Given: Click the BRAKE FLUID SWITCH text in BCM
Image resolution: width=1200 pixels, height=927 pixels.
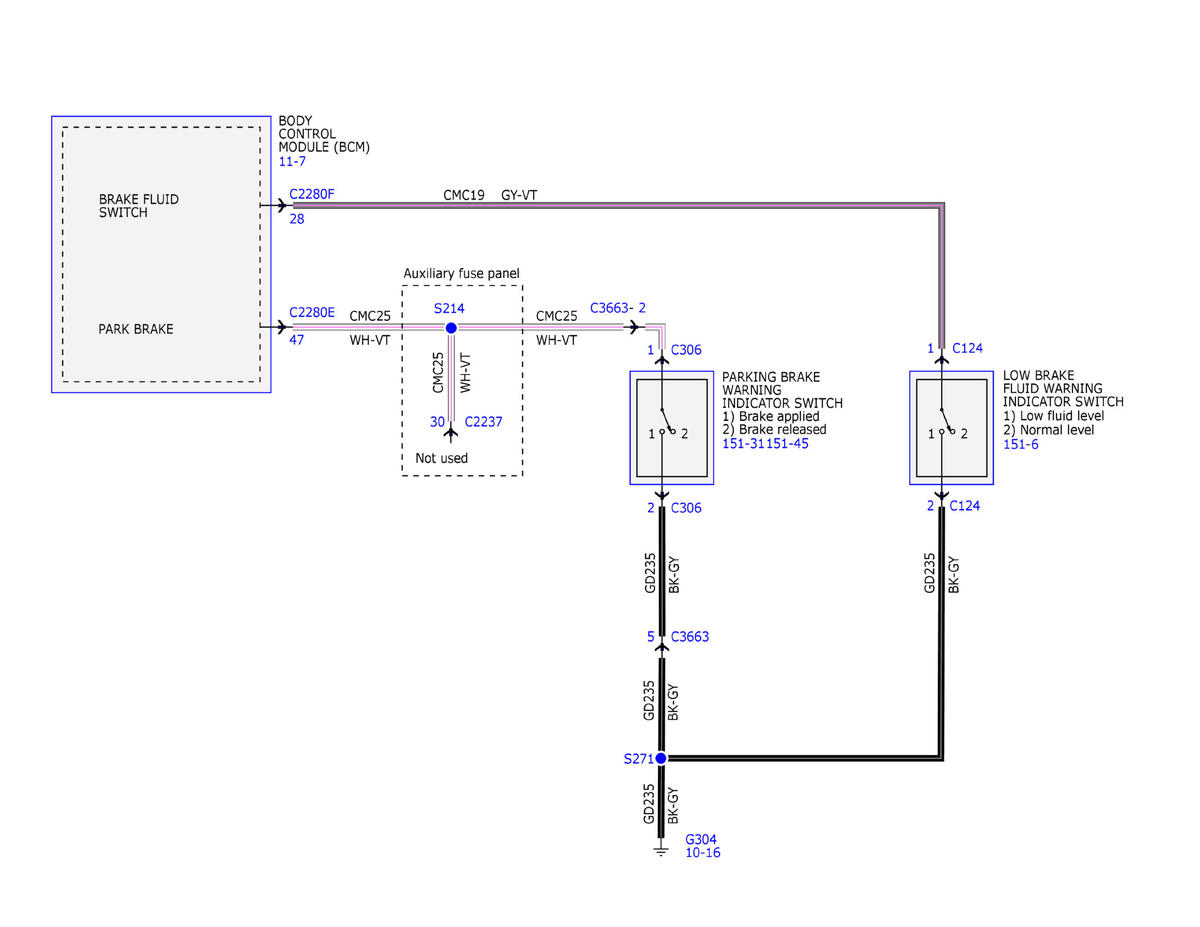Looking at the screenshot, I should point(139,206).
